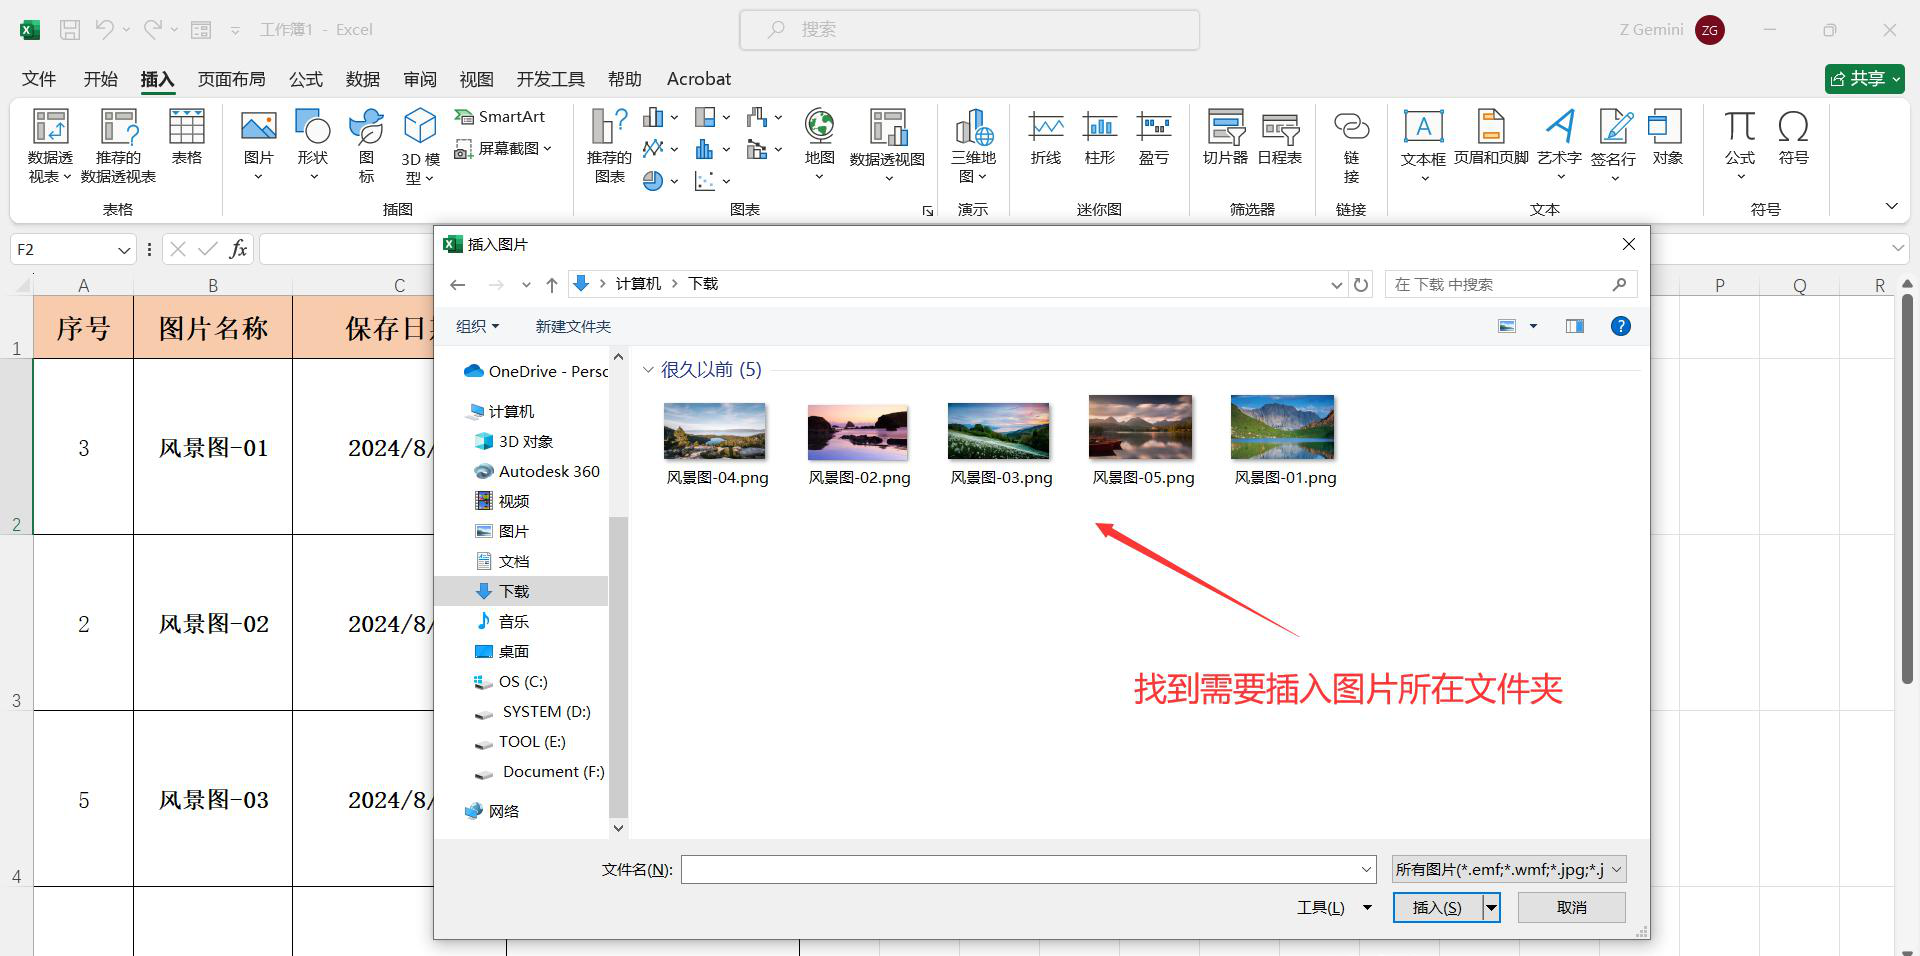
Task: Switch to the 页面布局 tab
Action: (232, 79)
